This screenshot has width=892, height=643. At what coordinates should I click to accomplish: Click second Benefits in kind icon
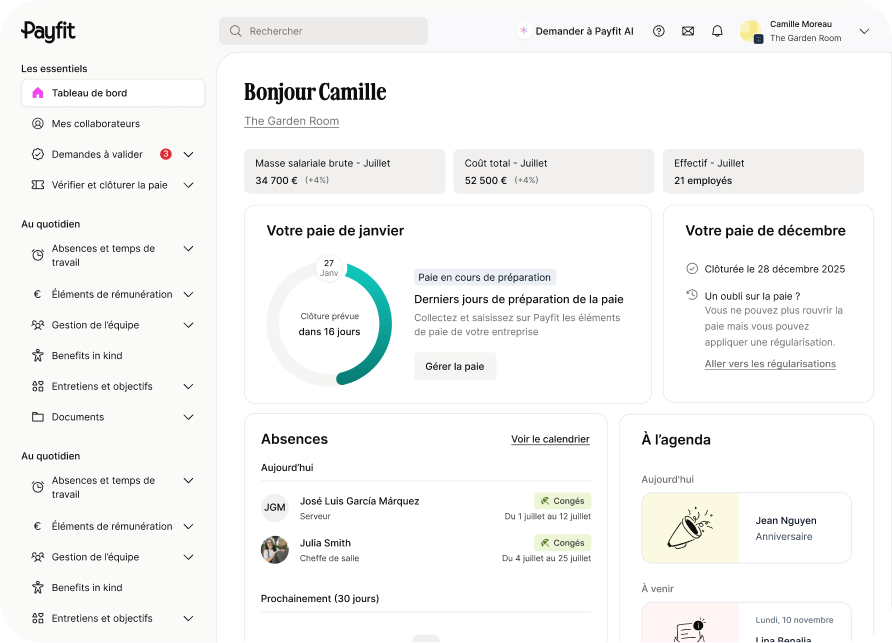tap(38, 588)
